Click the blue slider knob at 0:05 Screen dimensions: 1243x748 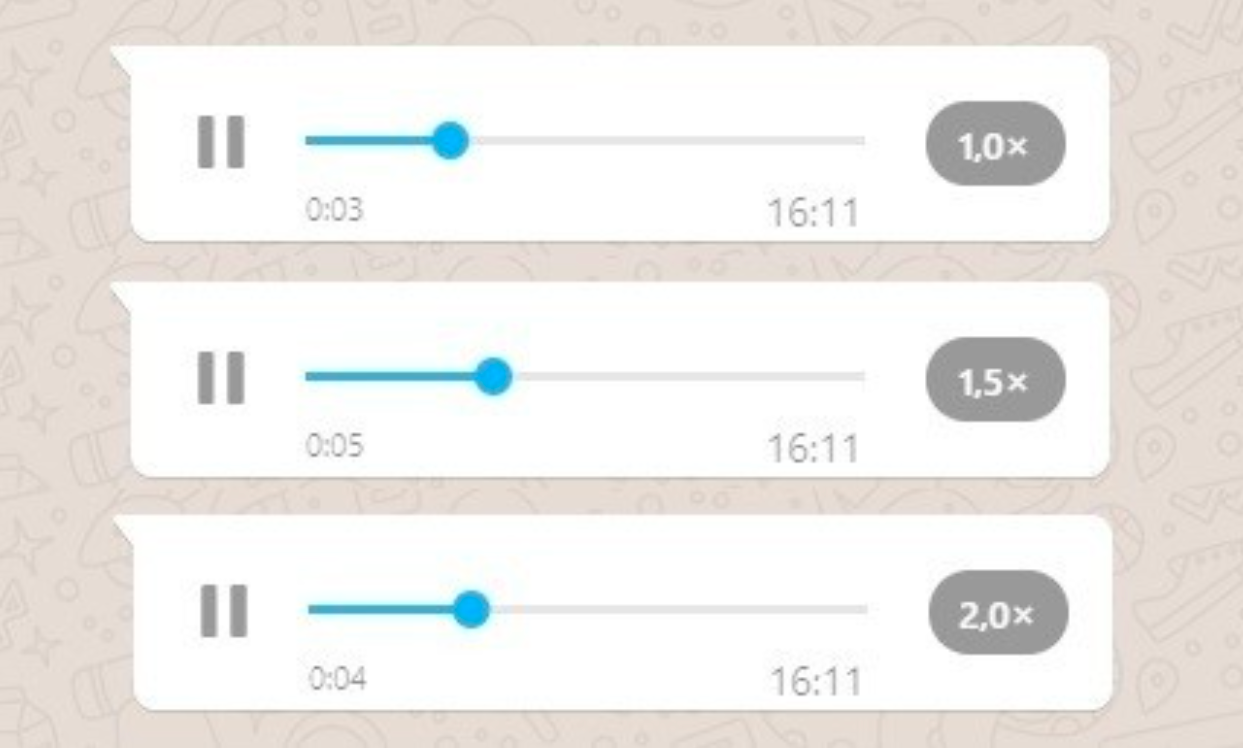(x=492, y=377)
